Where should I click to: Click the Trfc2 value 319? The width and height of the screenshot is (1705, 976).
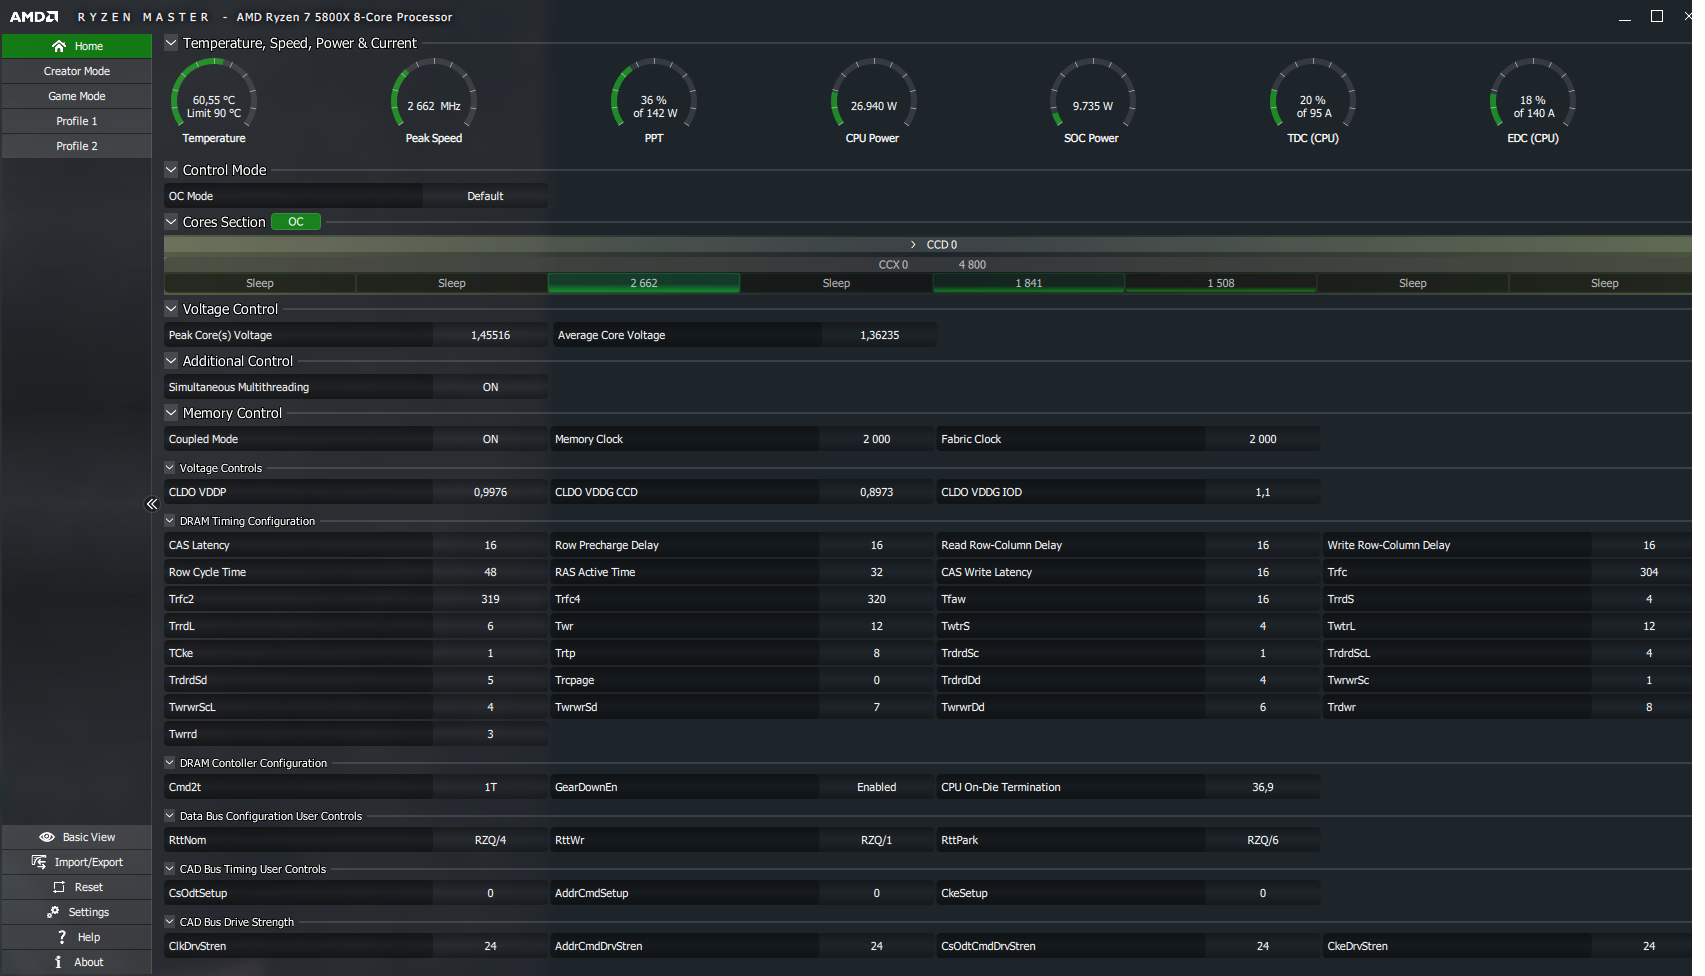490,599
